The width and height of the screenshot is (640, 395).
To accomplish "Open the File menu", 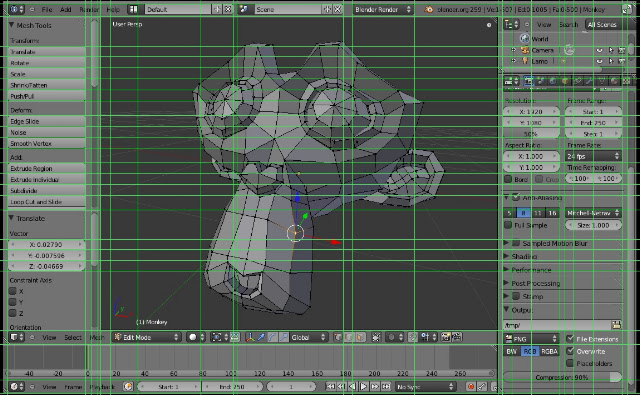I will 47,9.
